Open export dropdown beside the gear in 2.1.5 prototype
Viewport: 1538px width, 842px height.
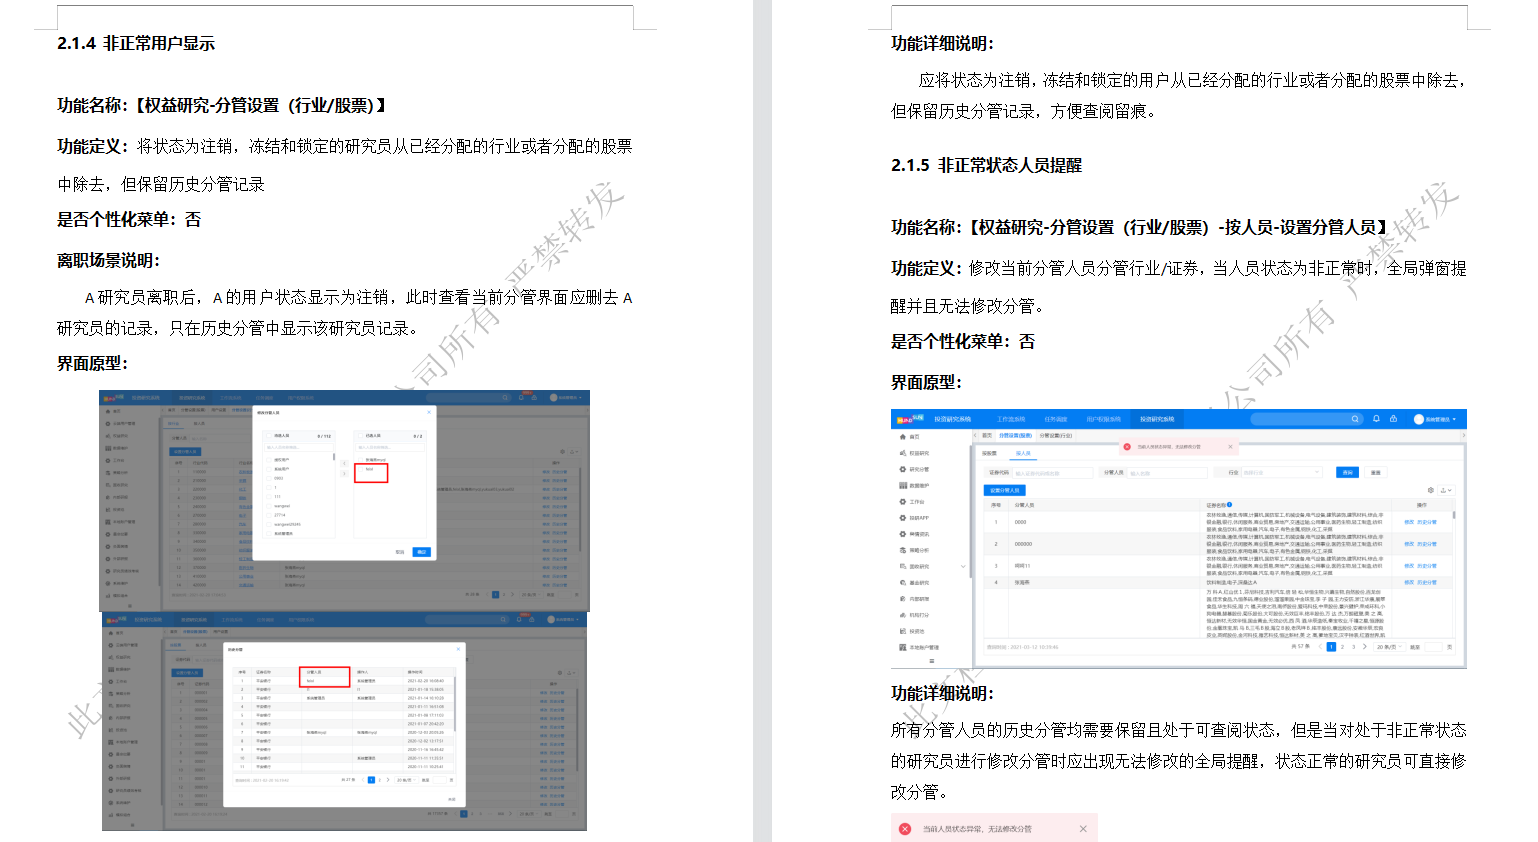tap(1446, 490)
